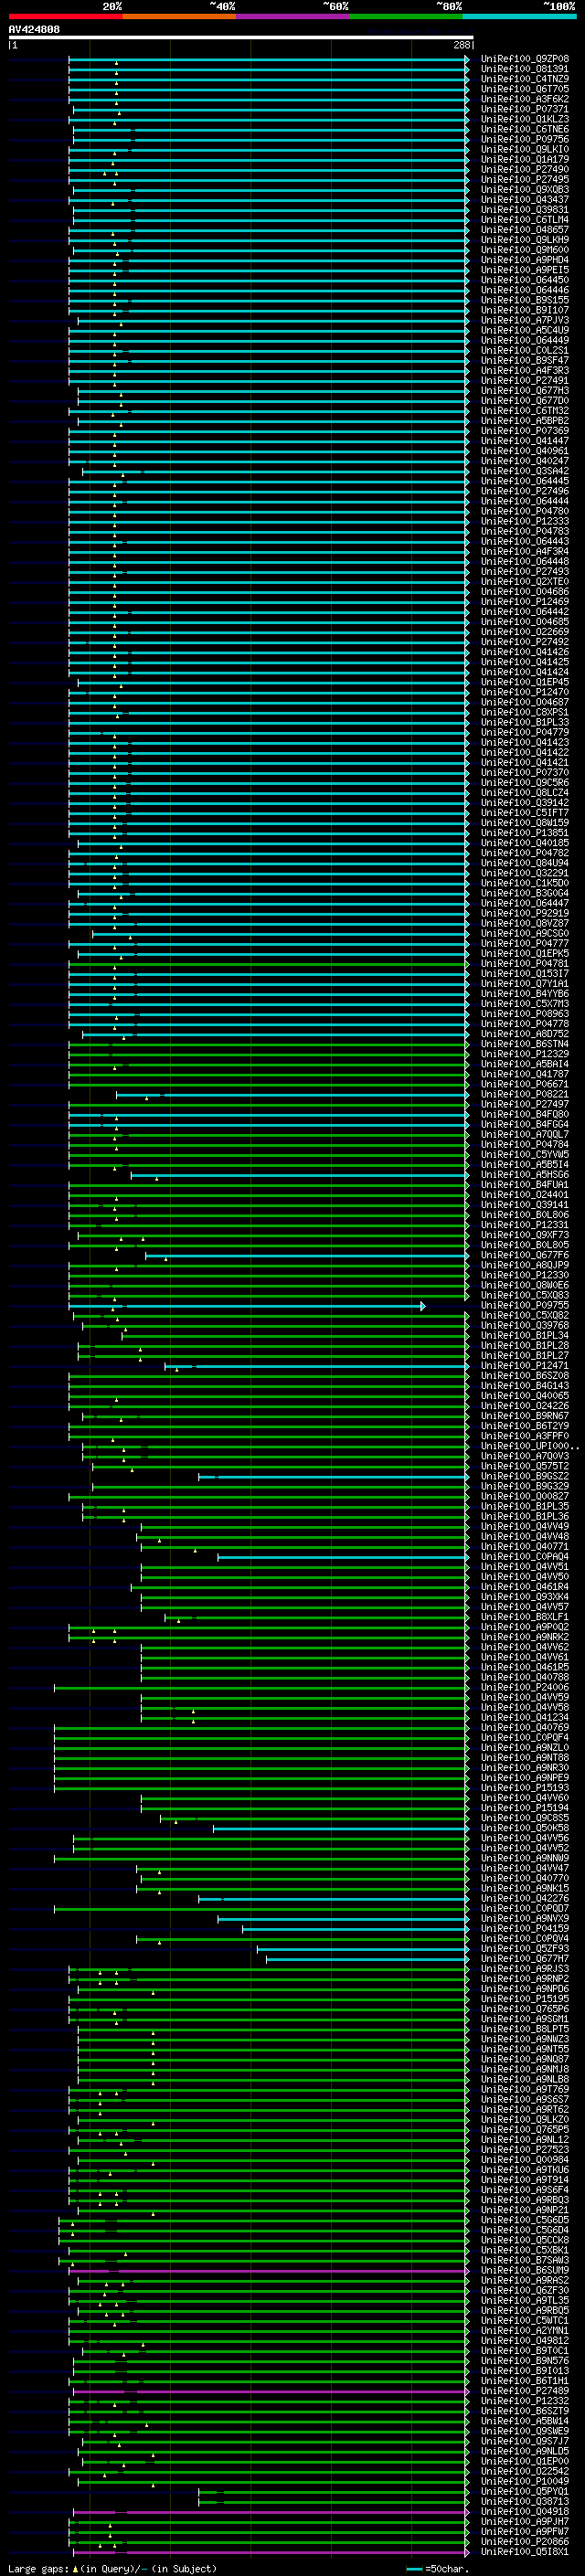Click the UniRef100_Q9LKH9 label

(525, 240)
